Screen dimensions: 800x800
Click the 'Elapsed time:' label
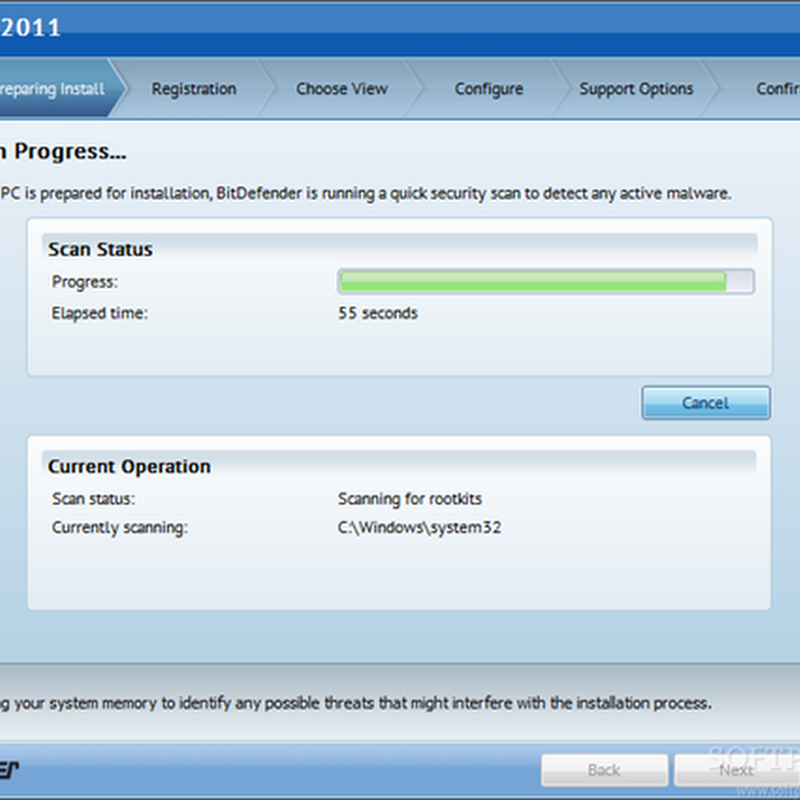point(99,313)
